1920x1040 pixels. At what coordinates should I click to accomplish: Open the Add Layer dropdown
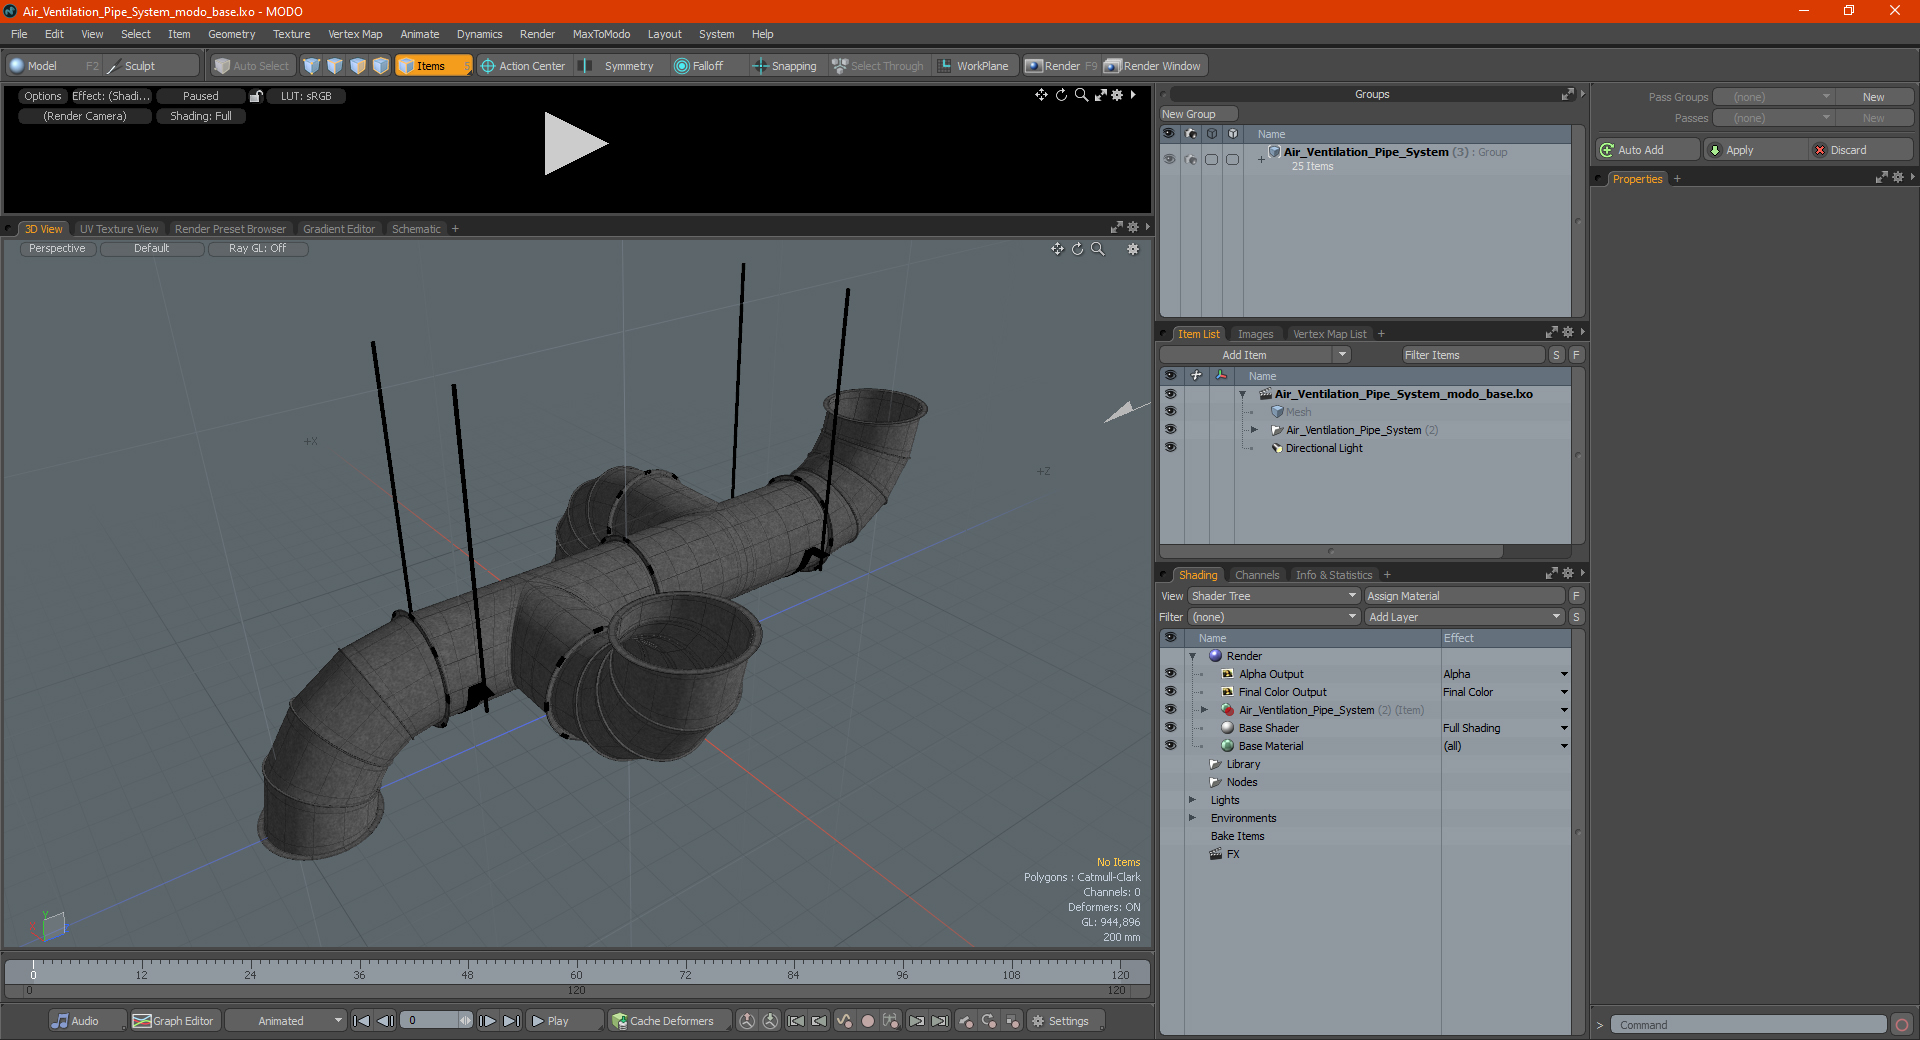[1465, 617]
